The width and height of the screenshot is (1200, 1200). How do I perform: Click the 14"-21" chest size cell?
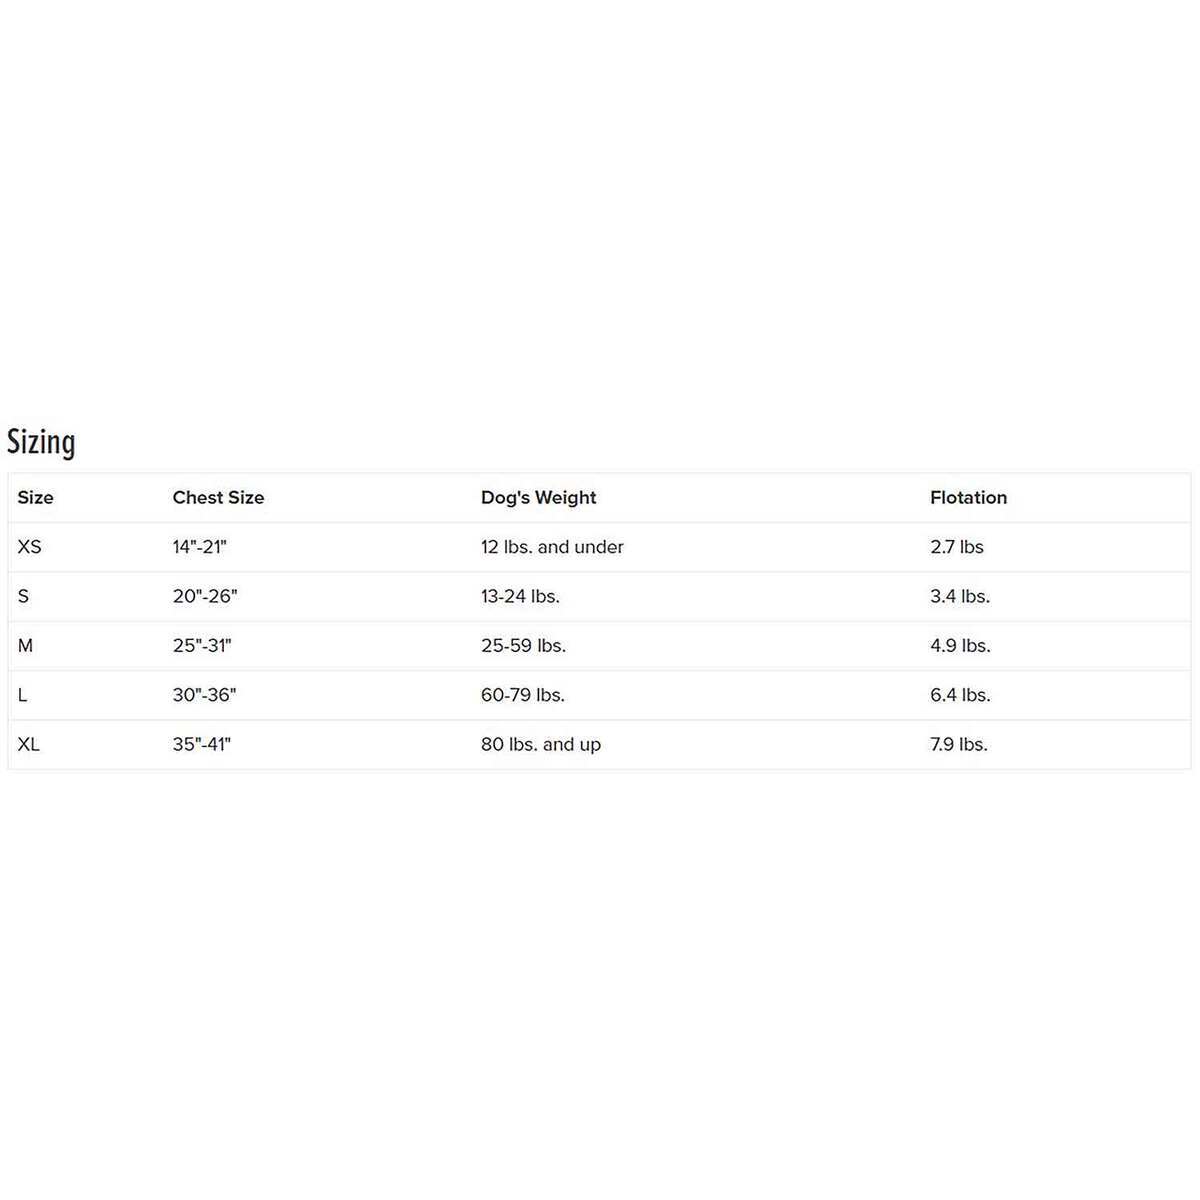200,547
